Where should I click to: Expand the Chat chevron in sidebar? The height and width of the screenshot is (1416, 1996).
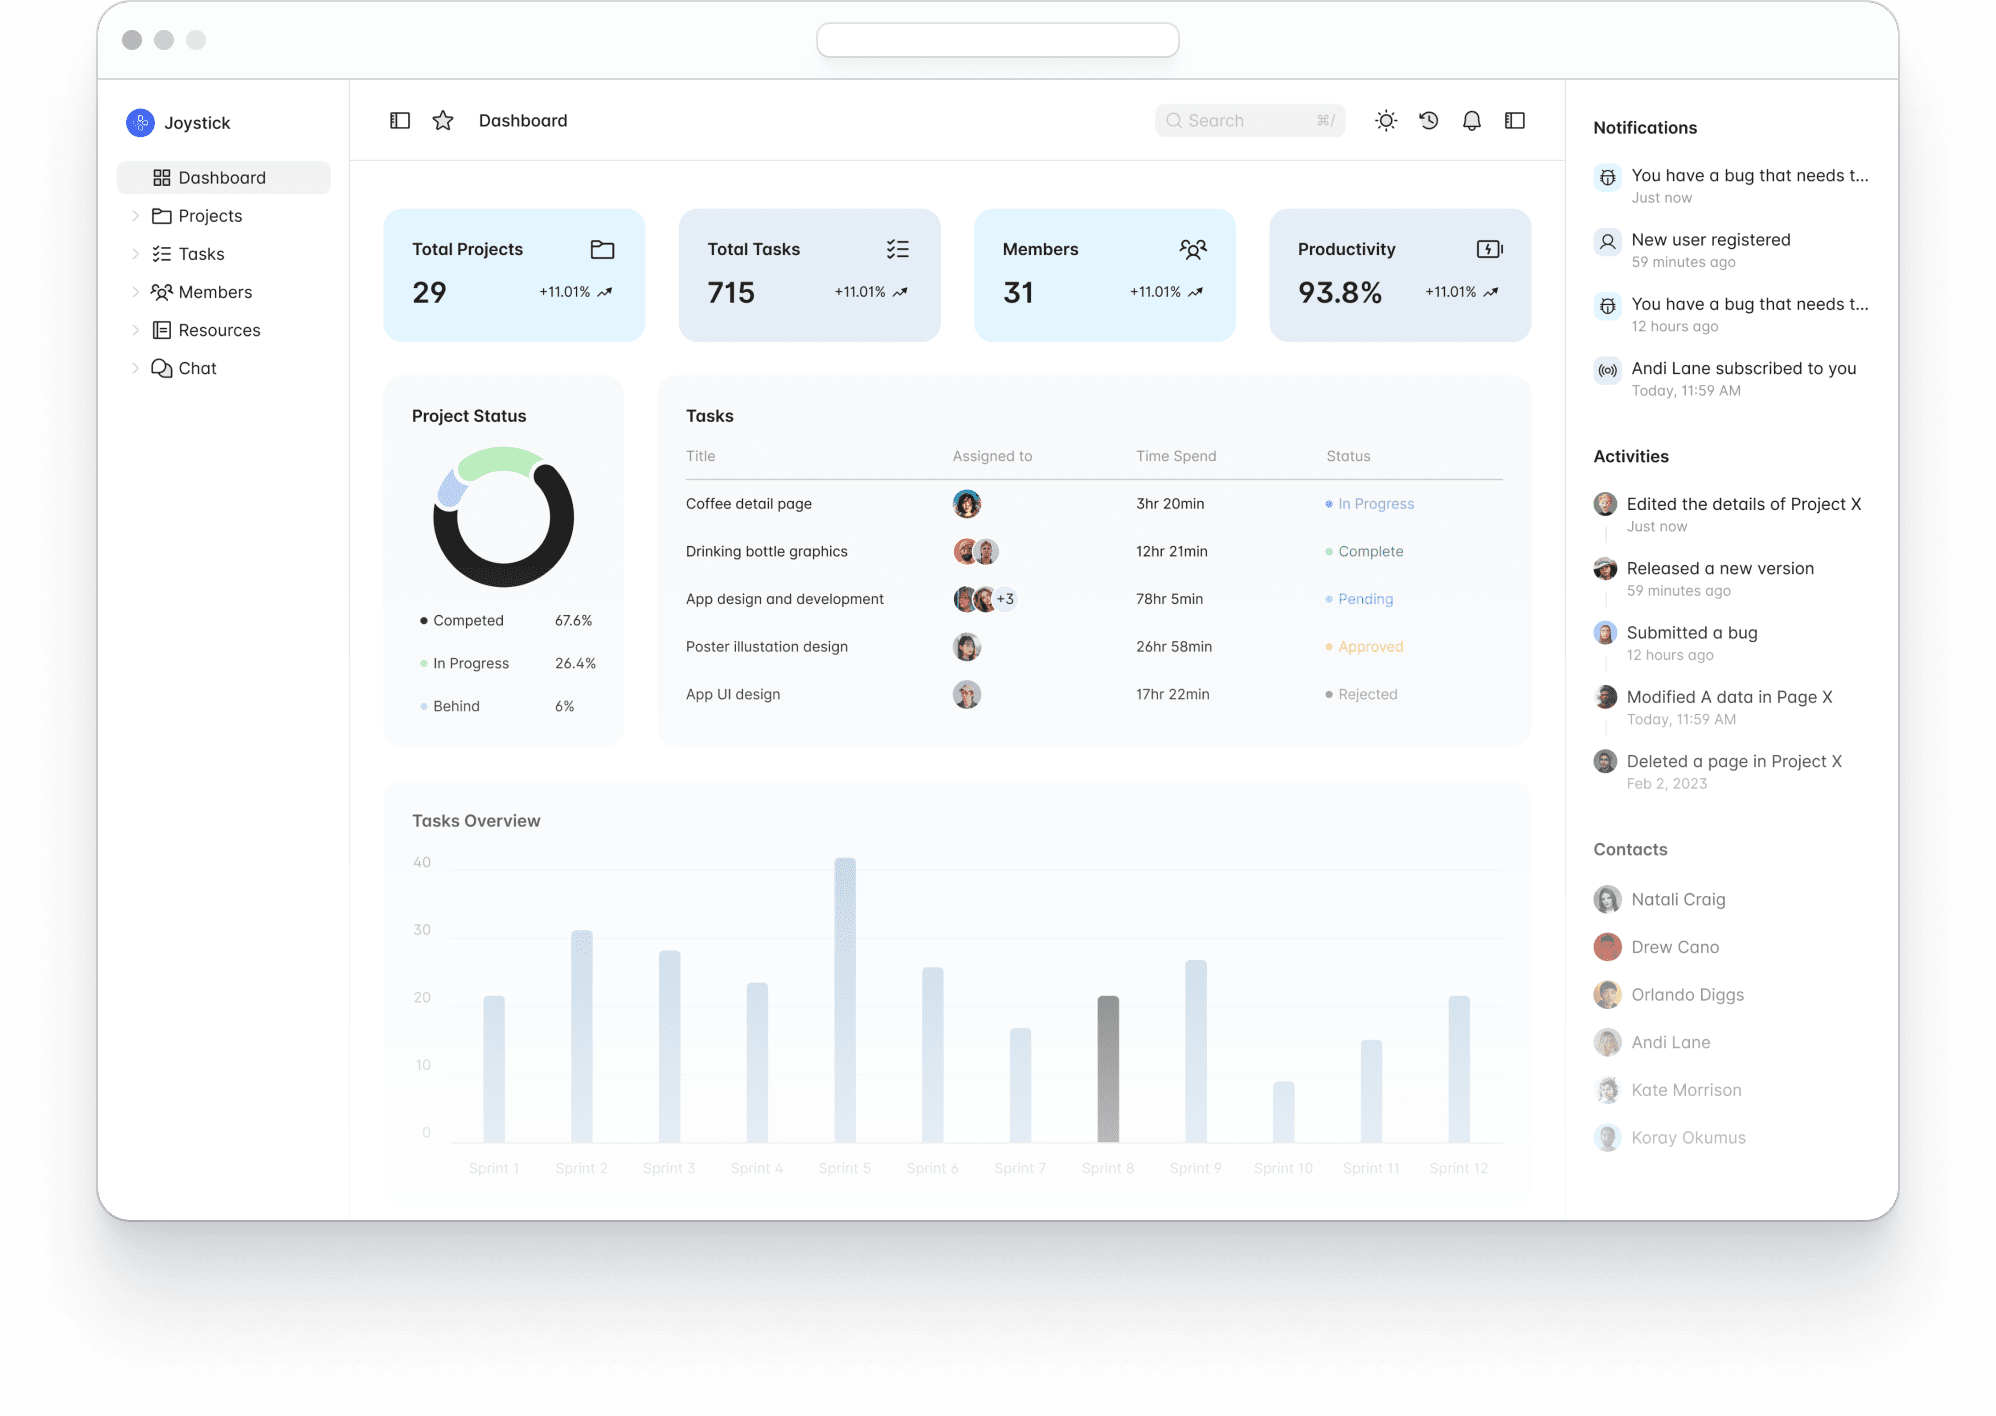click(x=135, y=368)
